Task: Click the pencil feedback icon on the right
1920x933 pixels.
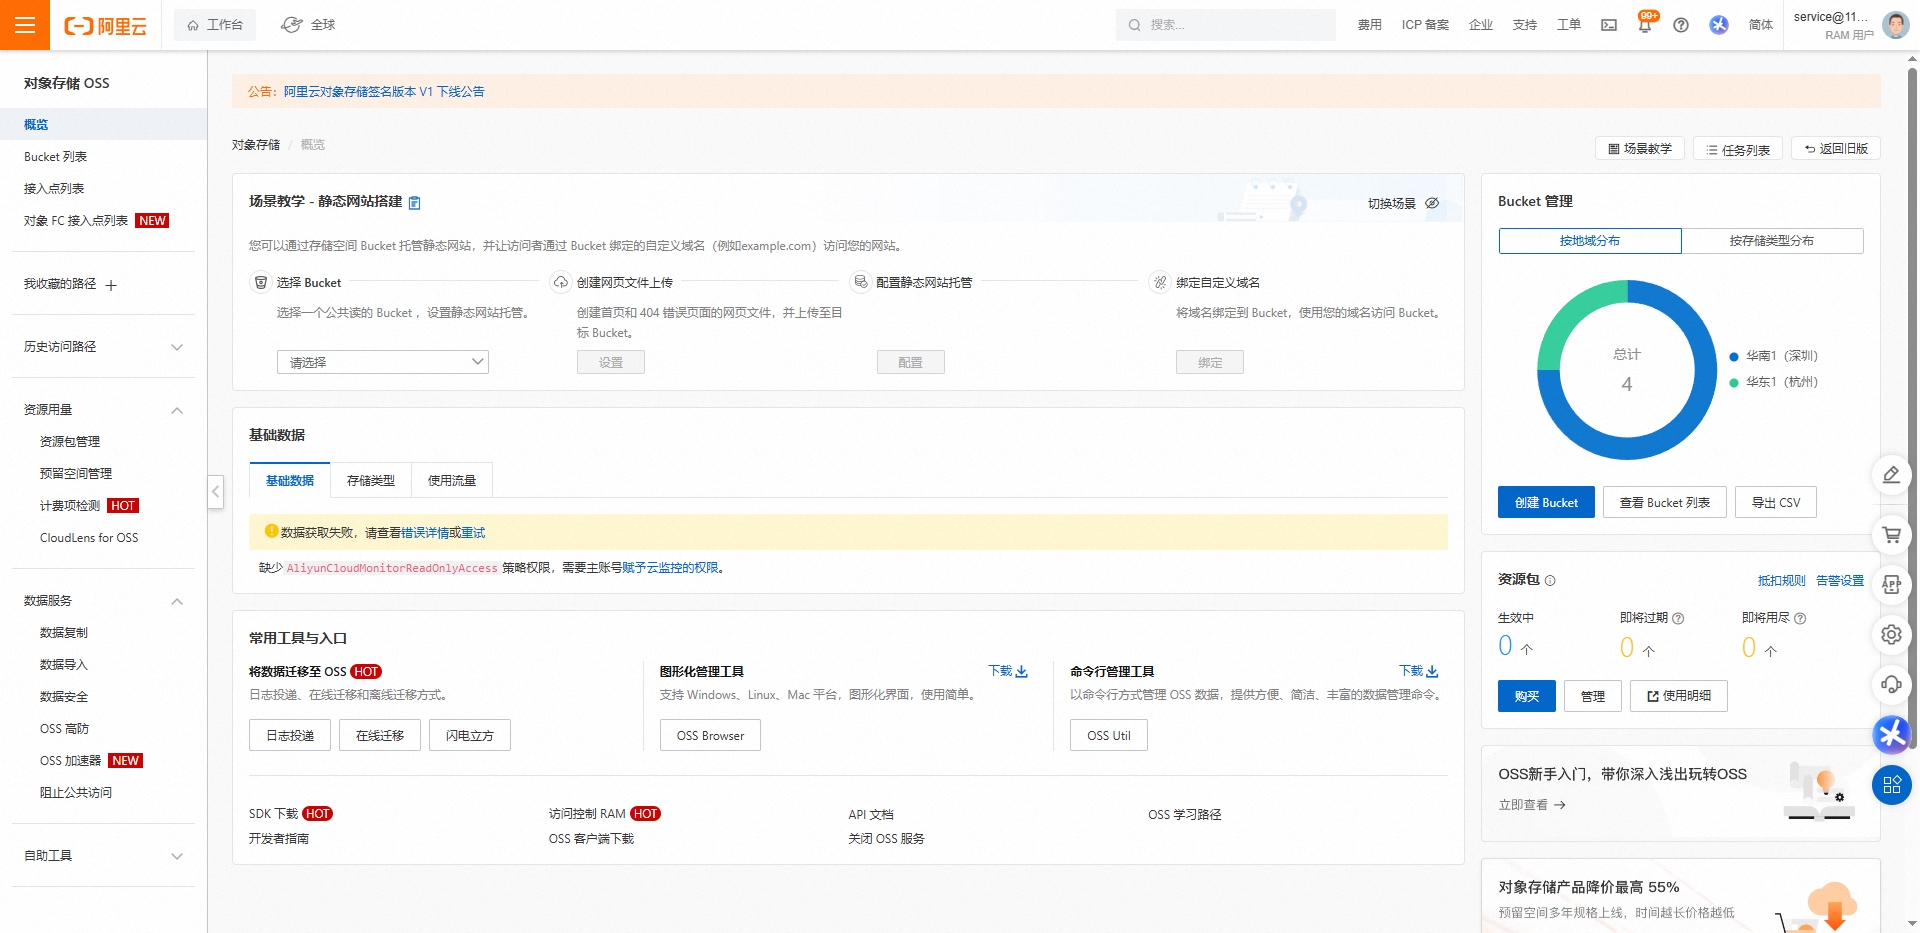Action: pos(1891,475)
